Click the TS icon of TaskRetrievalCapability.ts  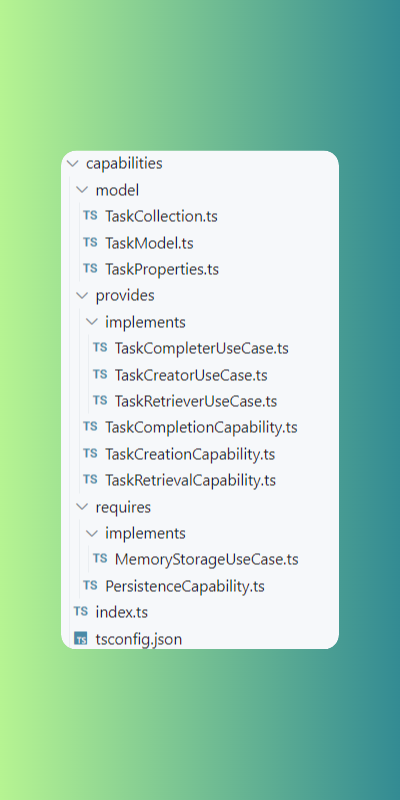[x=90, y=480]
